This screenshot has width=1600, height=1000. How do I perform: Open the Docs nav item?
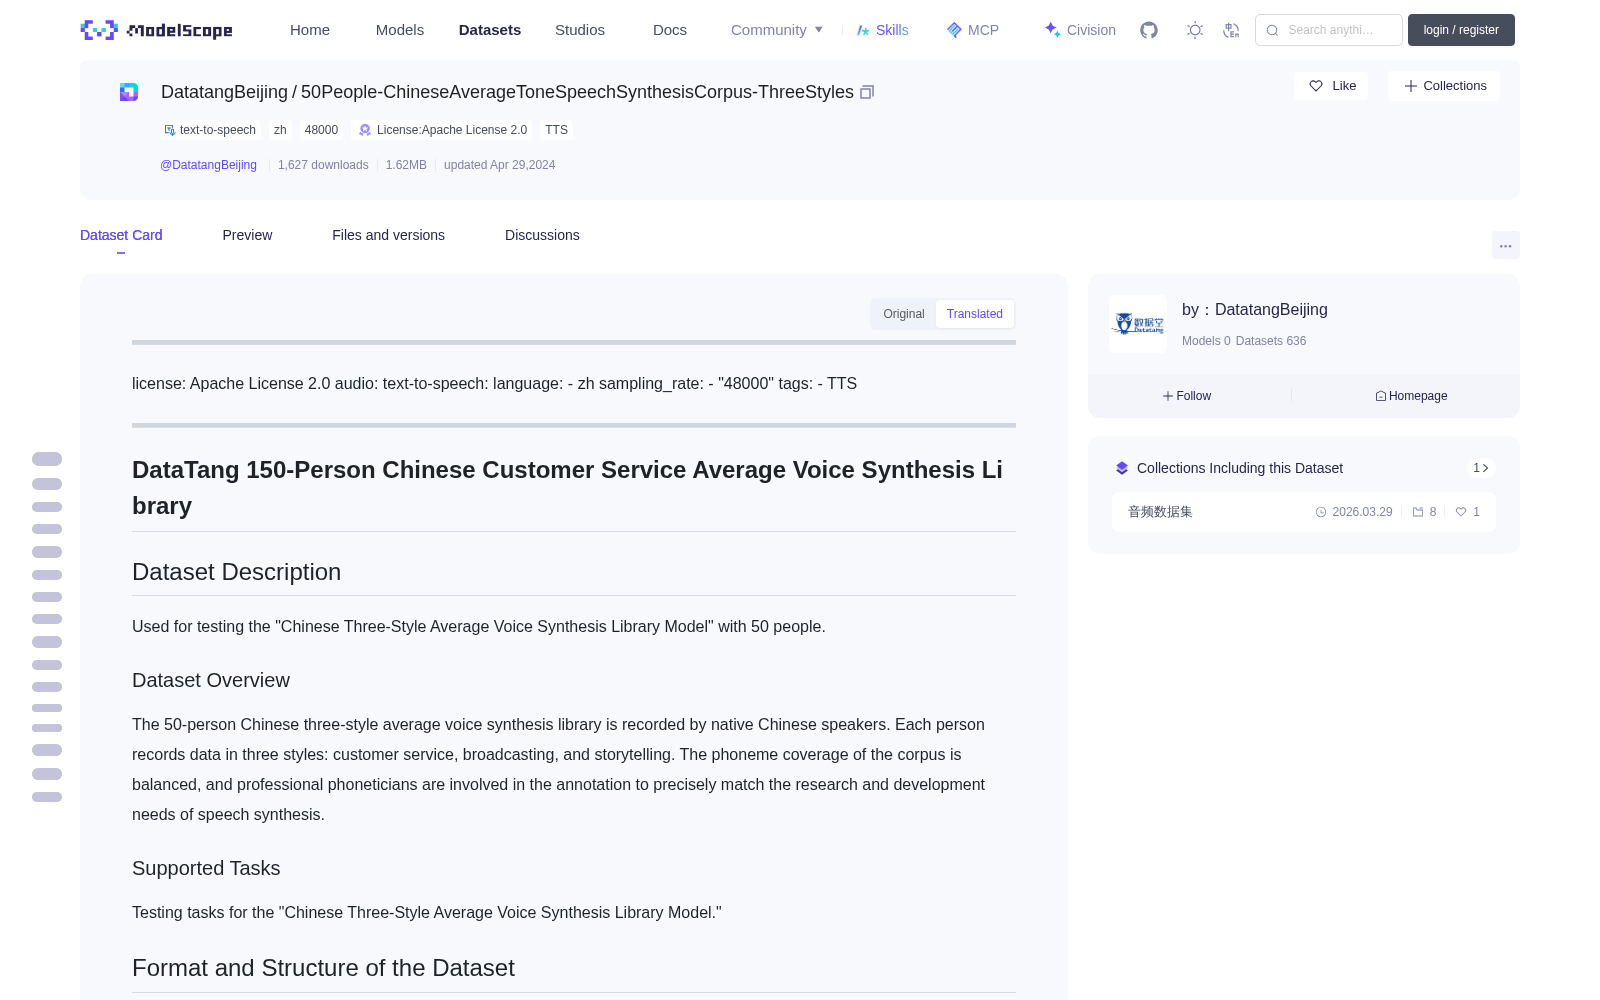(670, 30)
